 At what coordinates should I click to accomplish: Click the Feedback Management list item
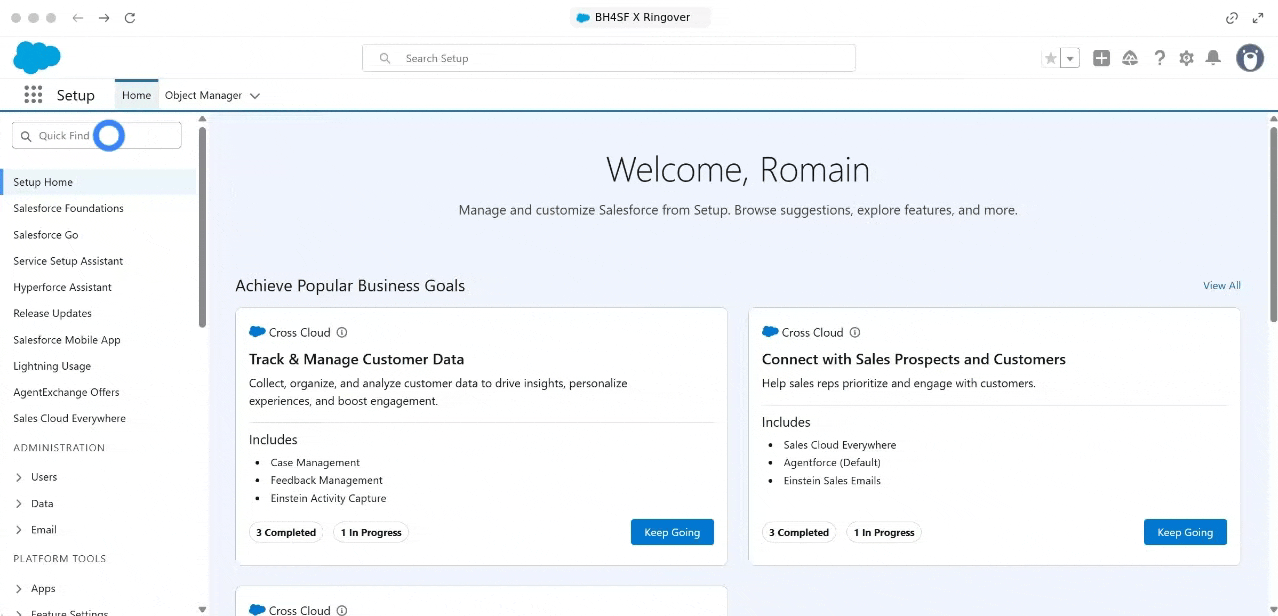(326, 480)
